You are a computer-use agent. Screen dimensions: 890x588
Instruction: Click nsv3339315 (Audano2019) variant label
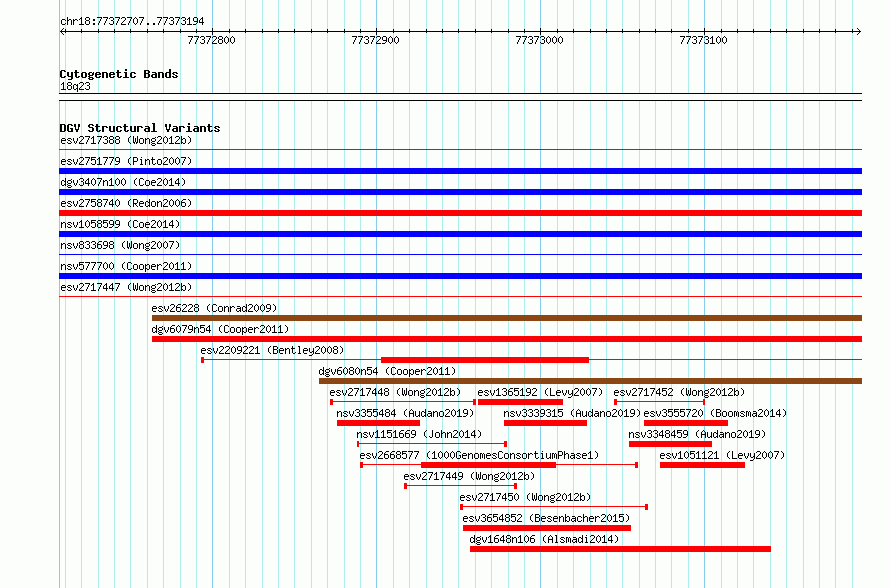(x=572, y=413)
